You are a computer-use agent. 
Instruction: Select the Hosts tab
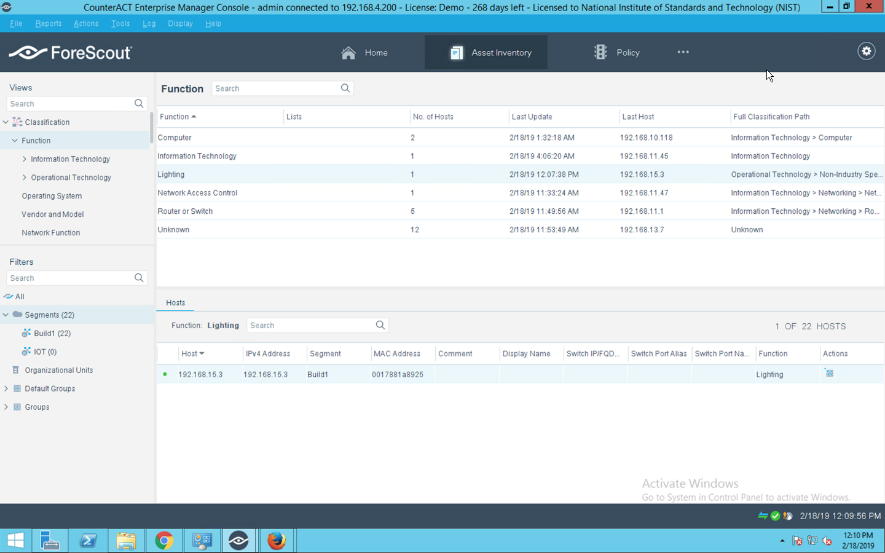(x=175, y=302)
